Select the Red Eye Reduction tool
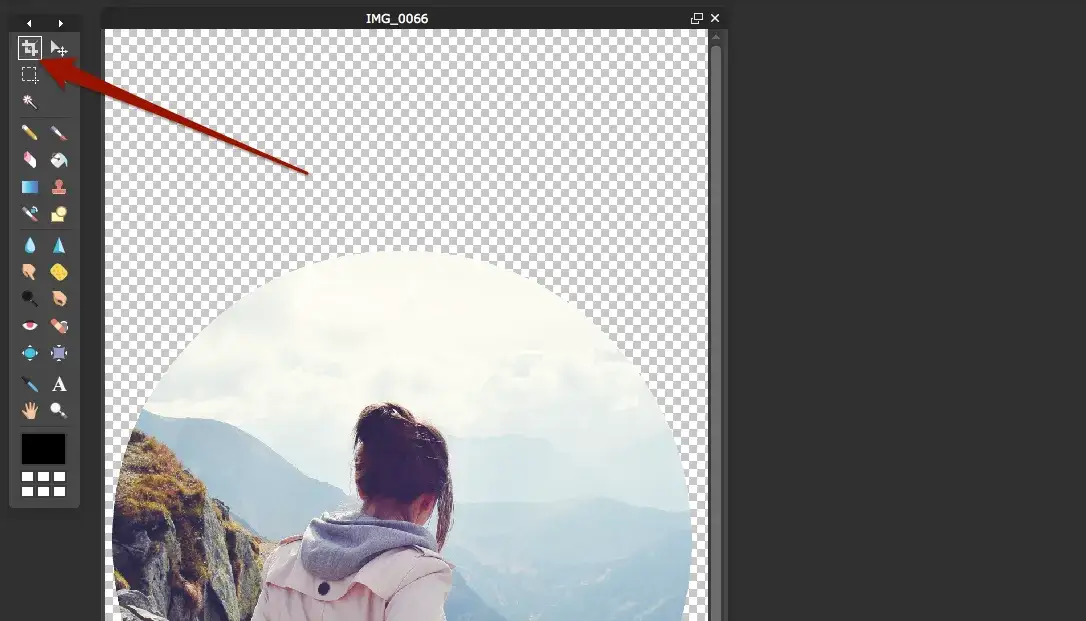This screenshot has height=621, width=1086. point(30,326)
